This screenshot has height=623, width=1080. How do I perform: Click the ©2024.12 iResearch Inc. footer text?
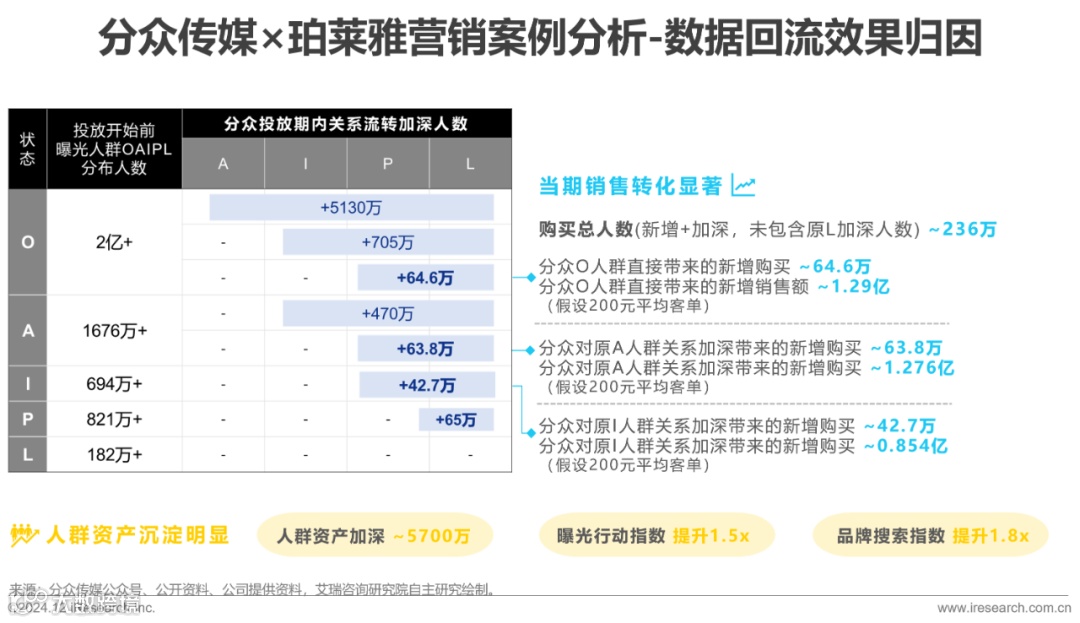tap(81, 607)
